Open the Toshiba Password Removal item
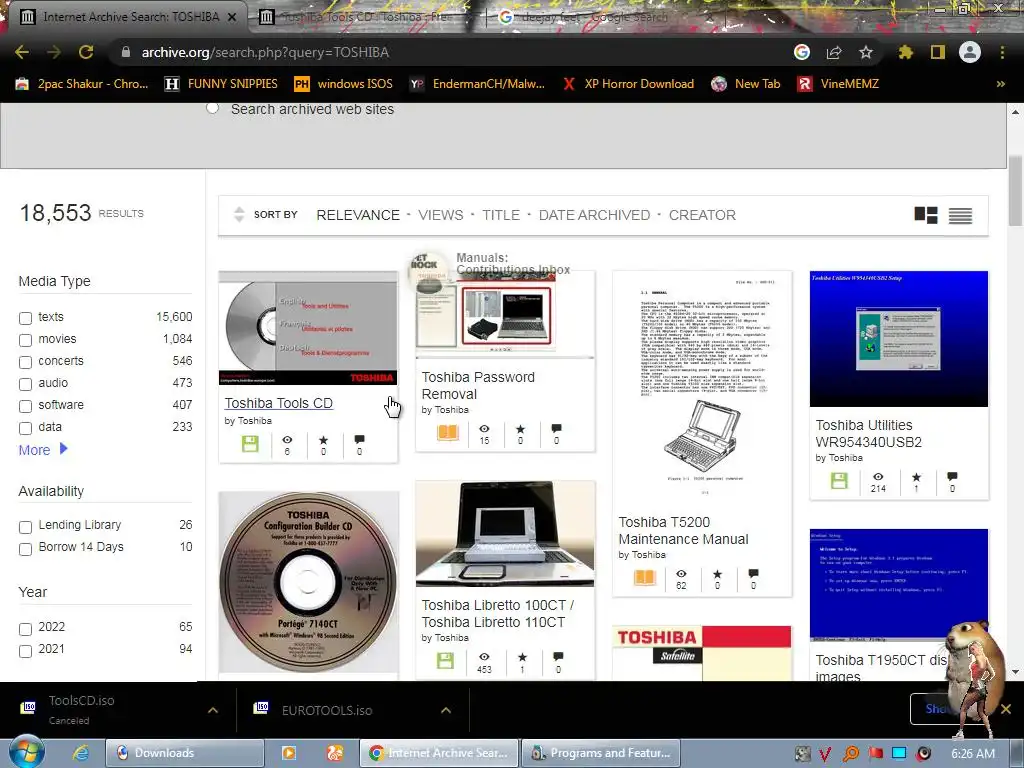The width and height of the screenshot is (1024, 768). tap(478, 385)
